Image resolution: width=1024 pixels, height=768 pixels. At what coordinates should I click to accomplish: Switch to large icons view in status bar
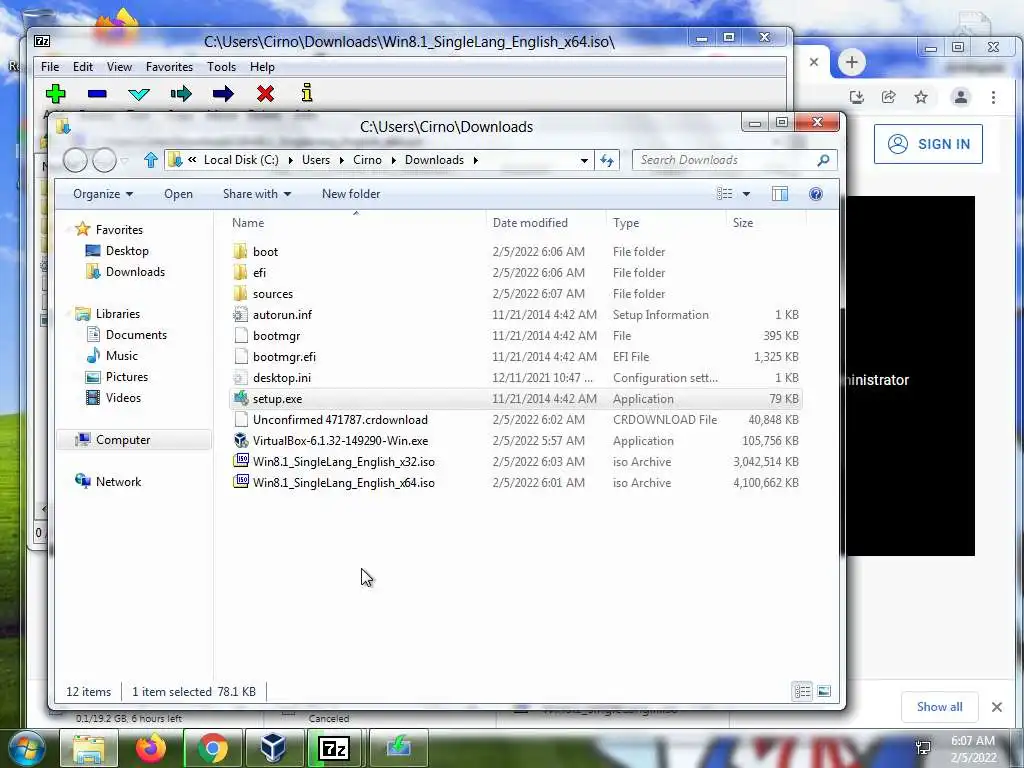pyautogui.click(x=824, y=691)
